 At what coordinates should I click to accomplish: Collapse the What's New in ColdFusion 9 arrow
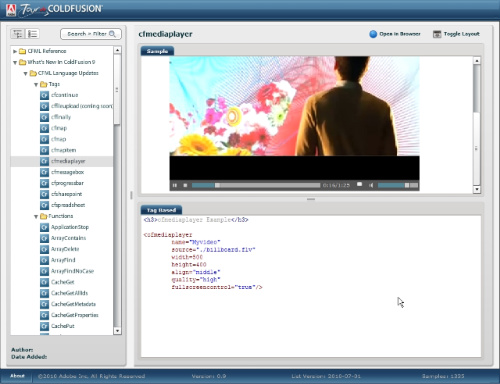[x=15, y=62]
